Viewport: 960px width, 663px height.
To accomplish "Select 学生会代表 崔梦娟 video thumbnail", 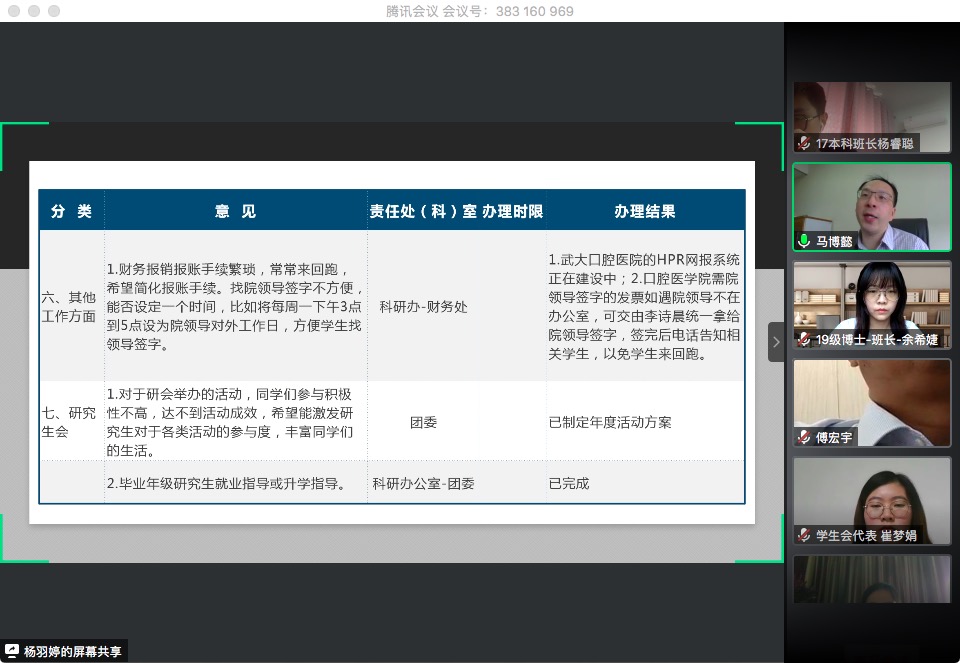I will tap(872, 501).
